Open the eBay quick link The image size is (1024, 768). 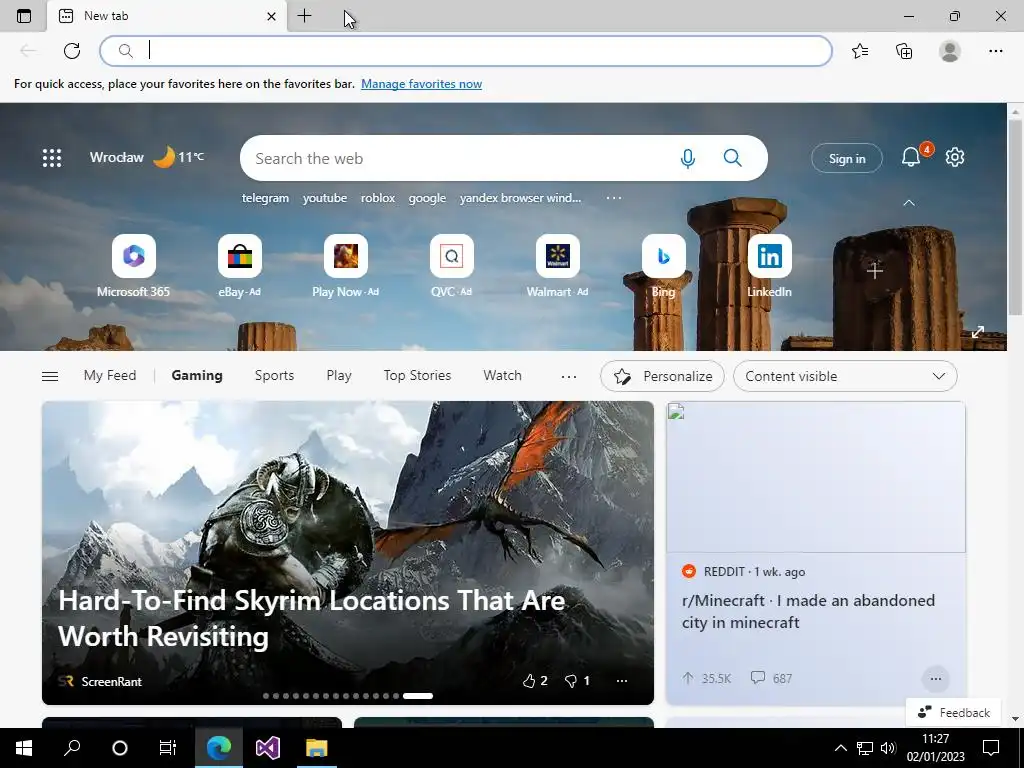pyautogui.click(x=240, y=266)
